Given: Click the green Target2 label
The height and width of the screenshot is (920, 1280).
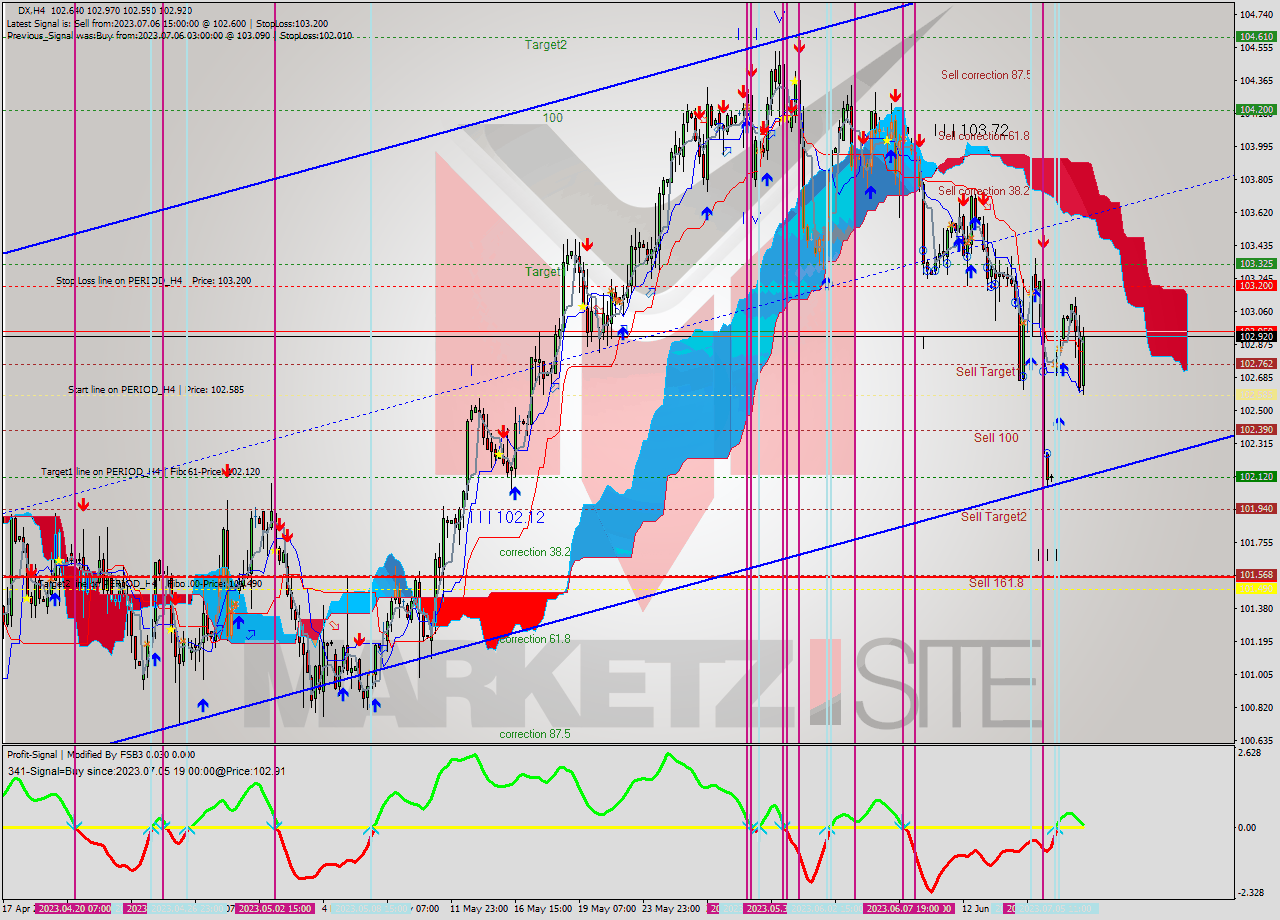Looking at the screenshot, I should (546, 45).
